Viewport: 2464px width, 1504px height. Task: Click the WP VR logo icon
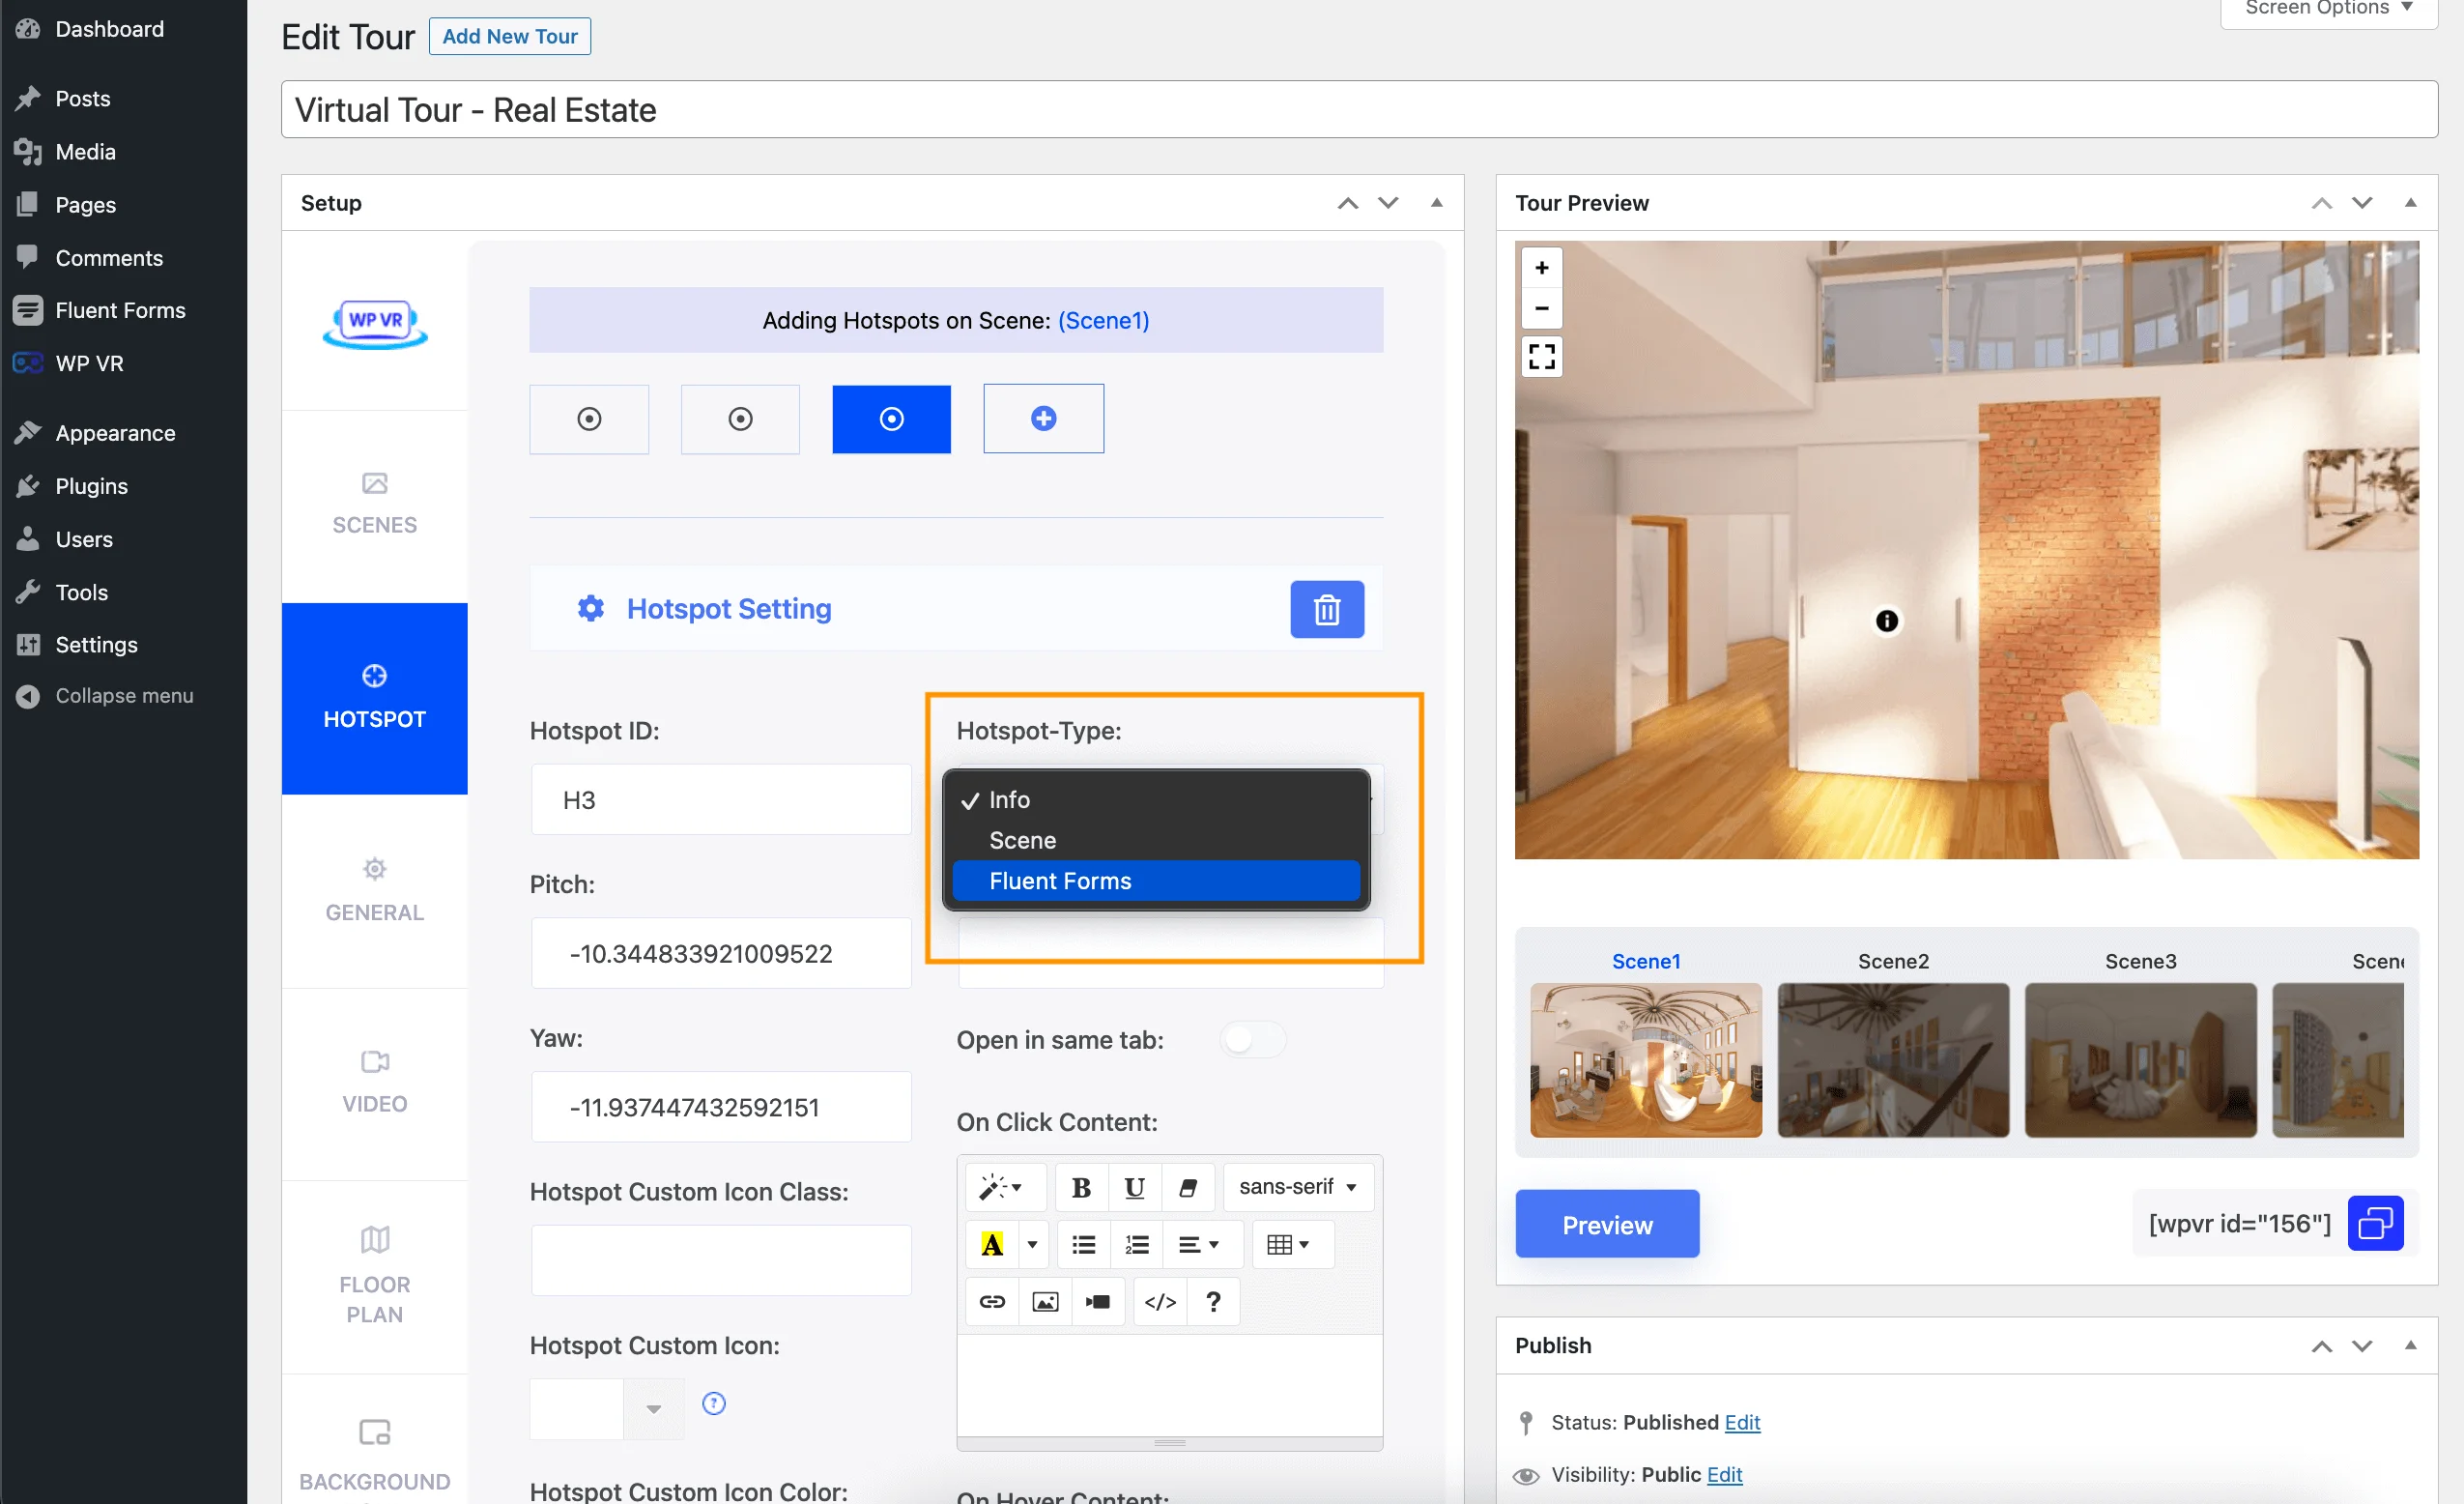[x=375, y=324]
